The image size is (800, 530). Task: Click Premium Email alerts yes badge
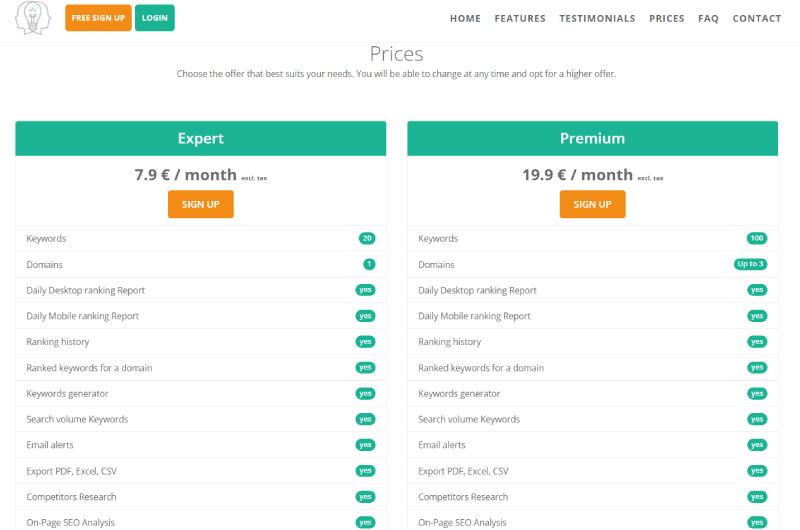tap(757, 445)
